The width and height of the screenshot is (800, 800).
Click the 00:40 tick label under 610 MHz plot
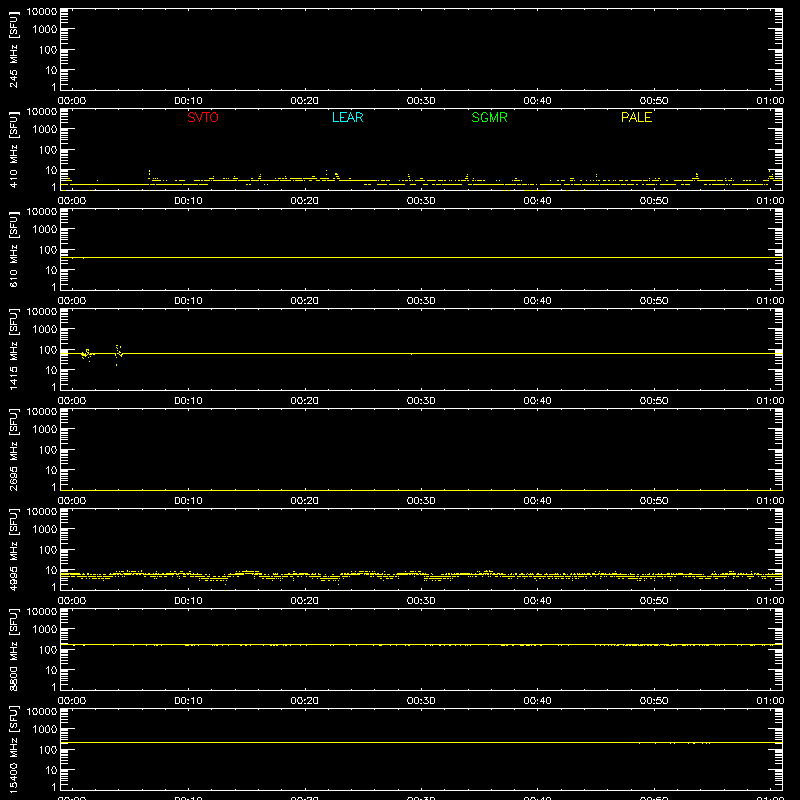click(537, 301)
